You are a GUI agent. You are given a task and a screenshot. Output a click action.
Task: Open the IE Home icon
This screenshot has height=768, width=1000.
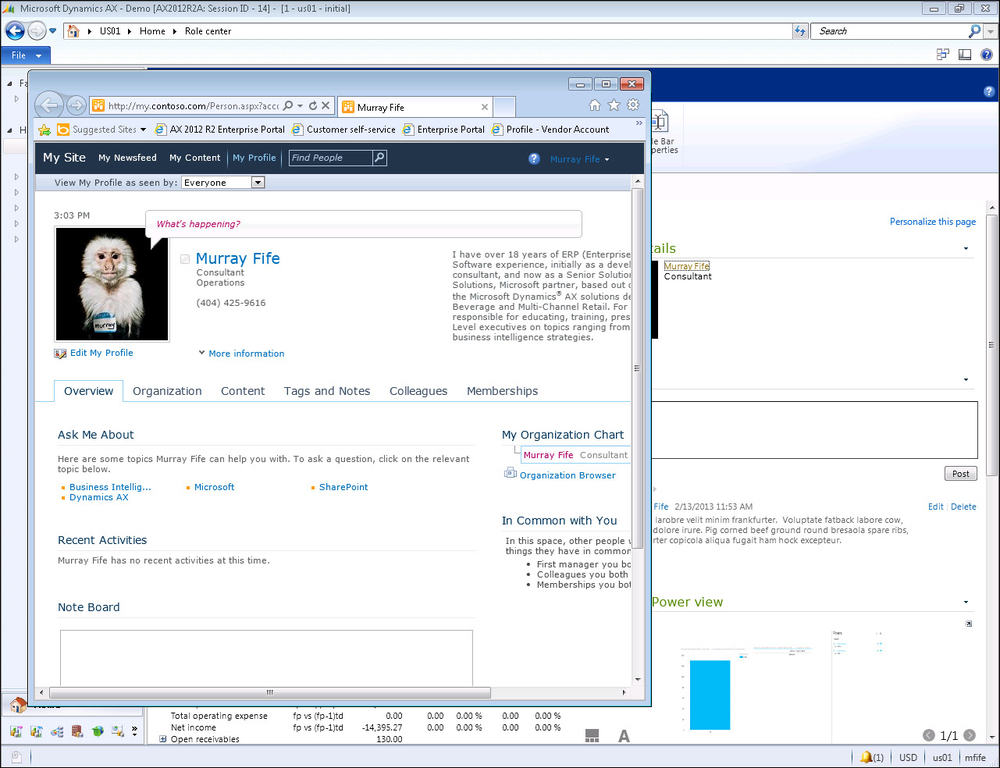(594, 105)
